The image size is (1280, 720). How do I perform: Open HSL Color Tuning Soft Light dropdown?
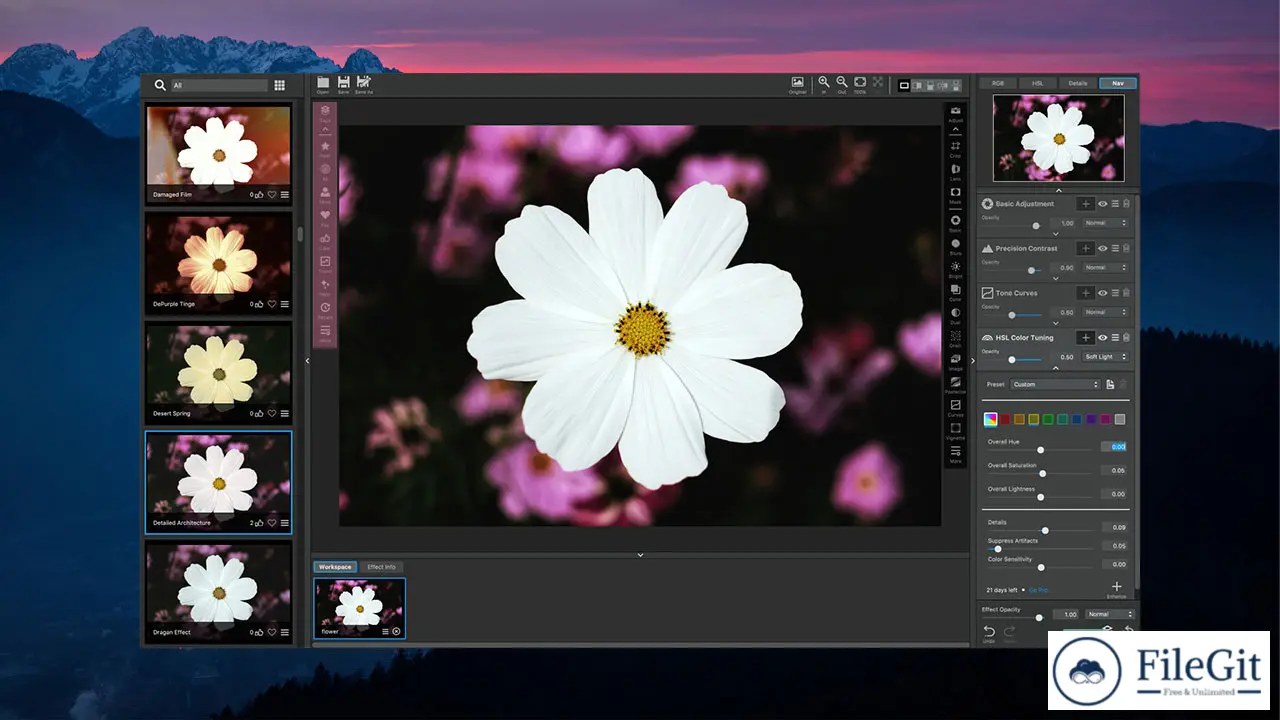(x=1106, y=357)
